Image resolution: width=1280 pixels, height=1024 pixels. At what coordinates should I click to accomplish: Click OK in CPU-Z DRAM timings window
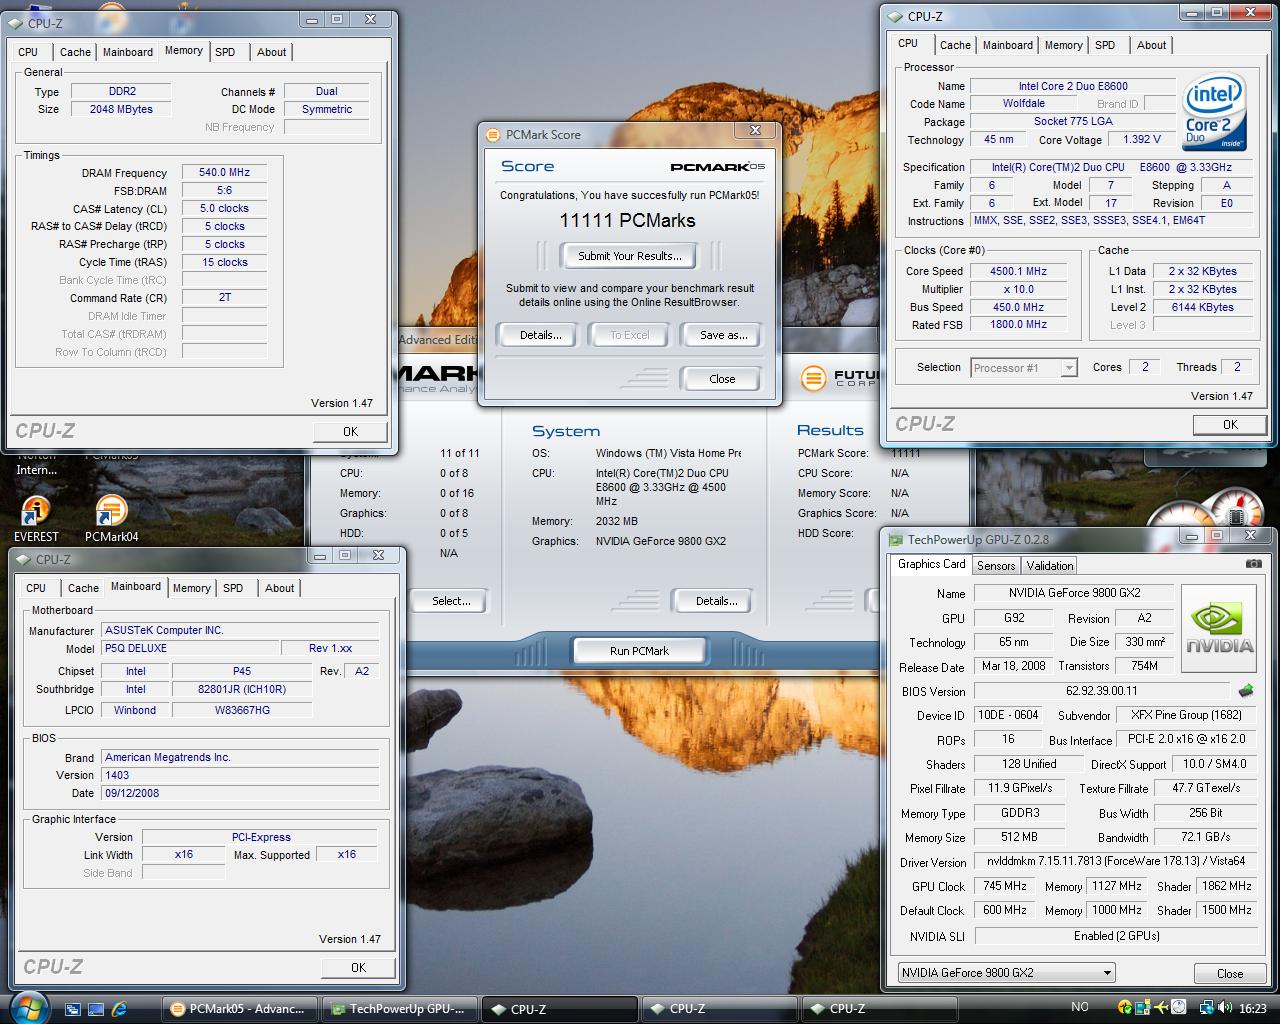coord(350,432)
